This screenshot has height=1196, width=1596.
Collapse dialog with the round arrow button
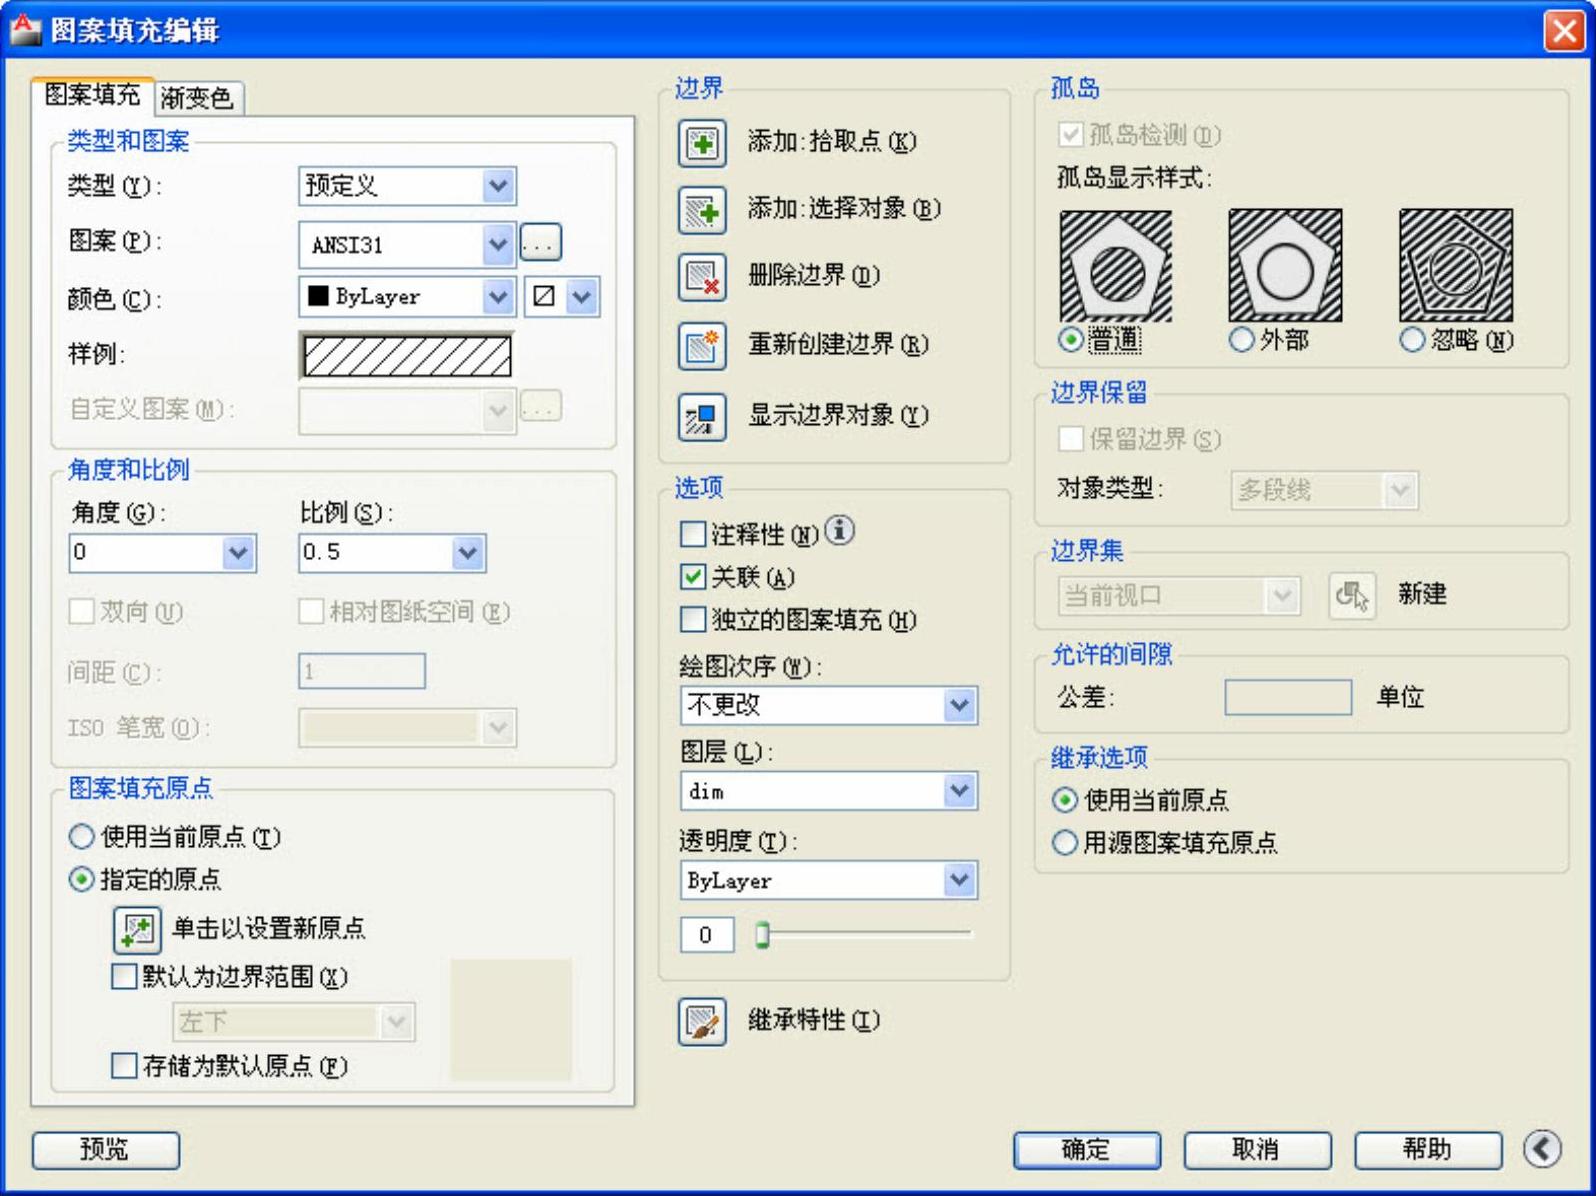pos(1543,1149)
